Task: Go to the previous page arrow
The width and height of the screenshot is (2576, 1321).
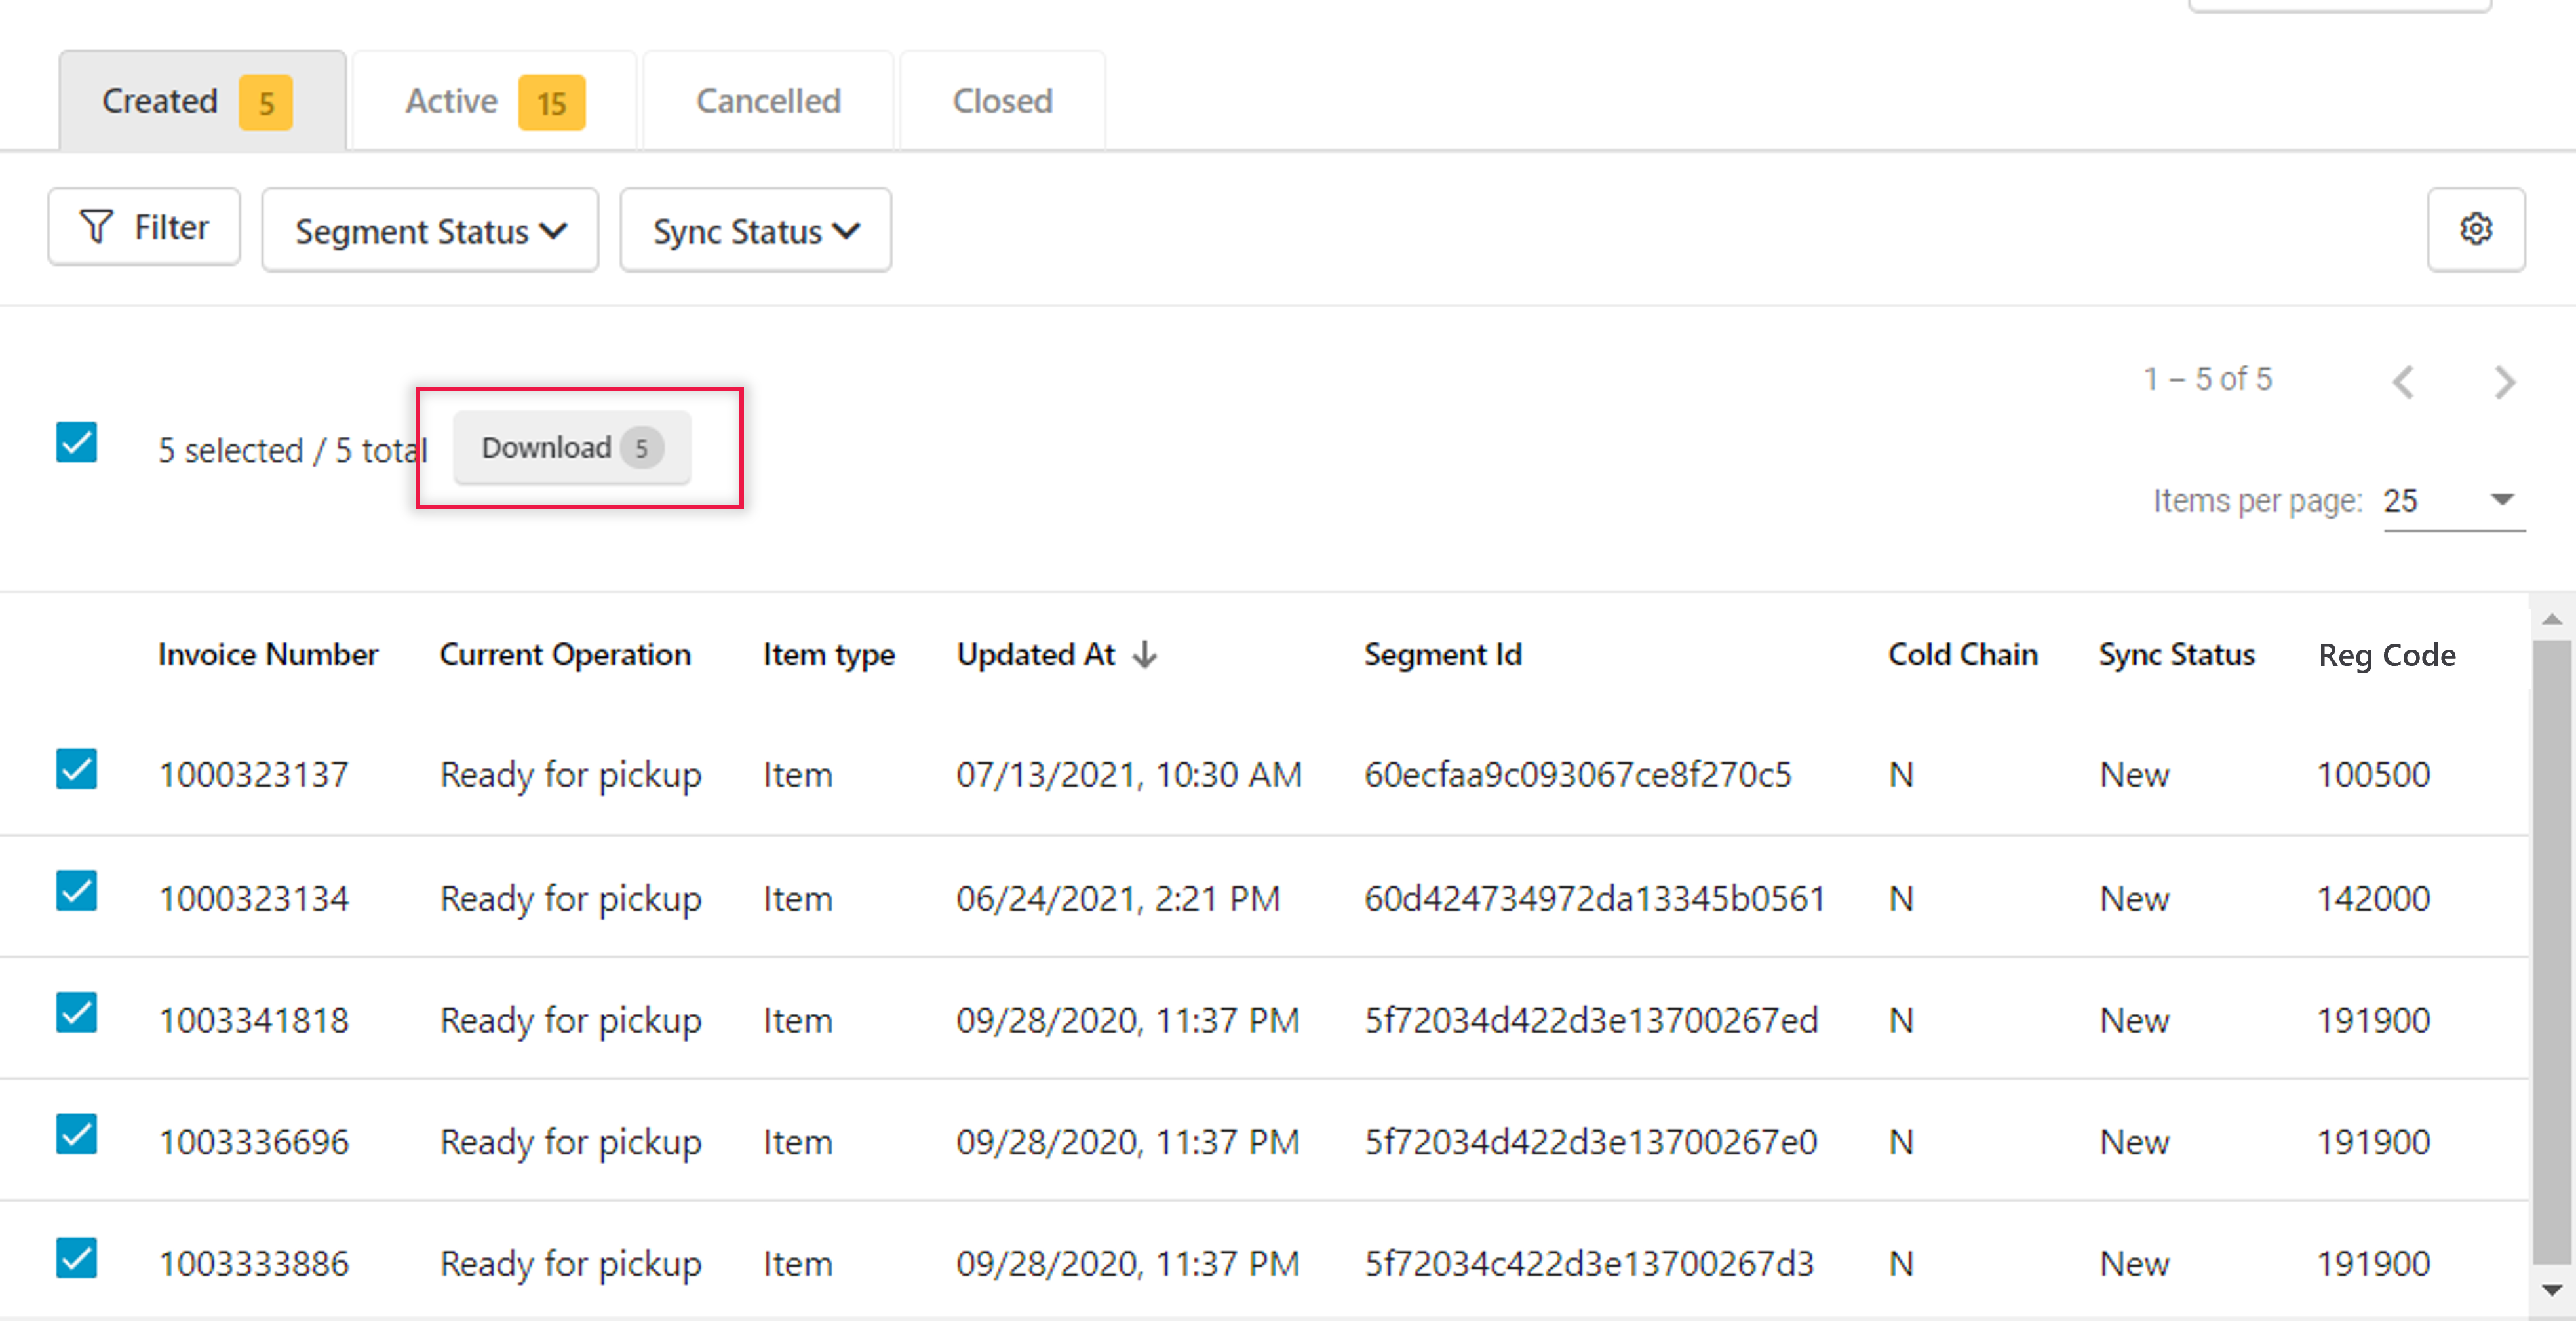Action: pos(2403,381)
